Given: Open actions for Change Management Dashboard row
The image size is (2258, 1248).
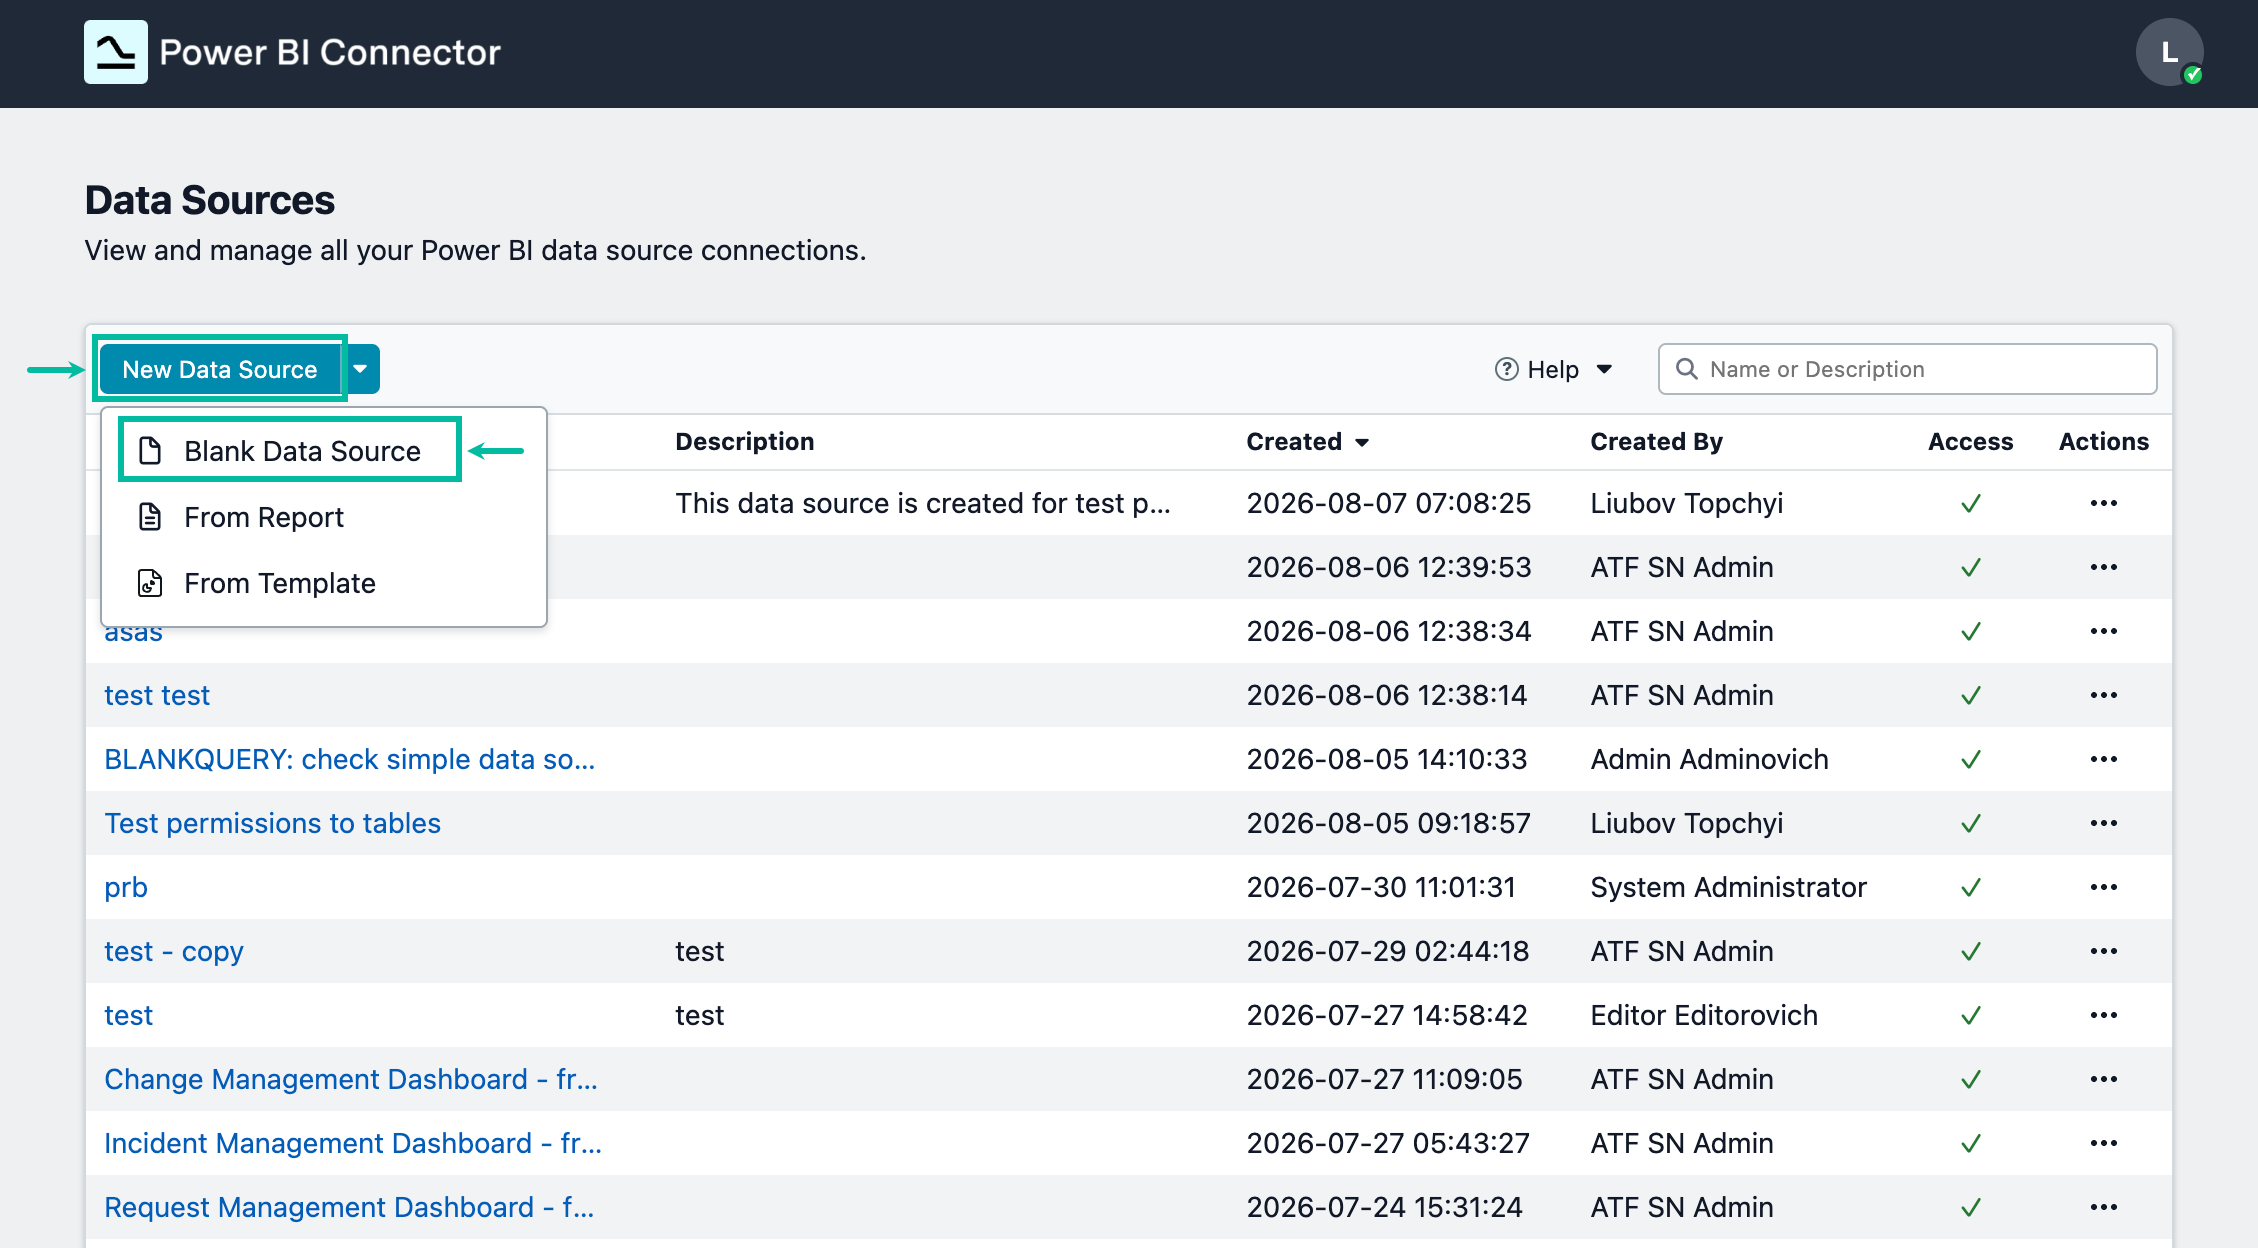Looking at the screenshot, I should pos(2103,1079).
